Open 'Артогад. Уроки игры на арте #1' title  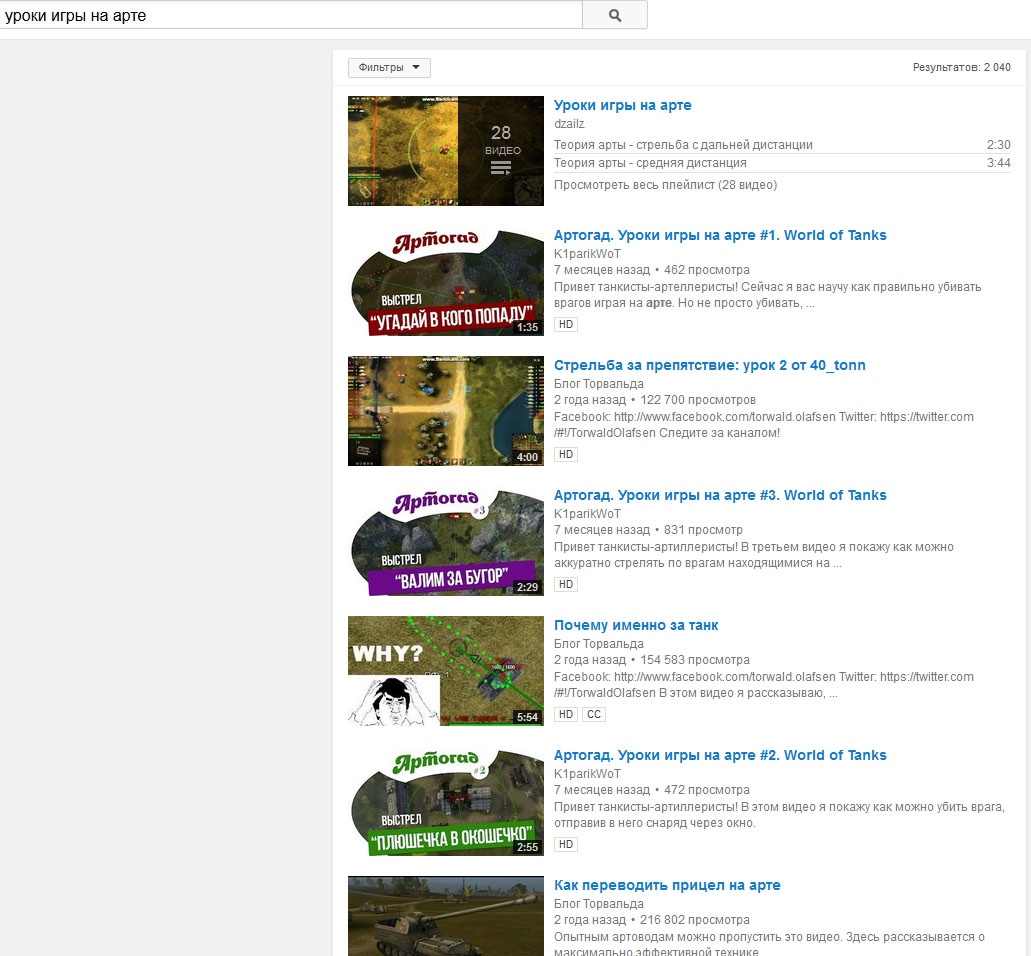(x=720, y=235)
